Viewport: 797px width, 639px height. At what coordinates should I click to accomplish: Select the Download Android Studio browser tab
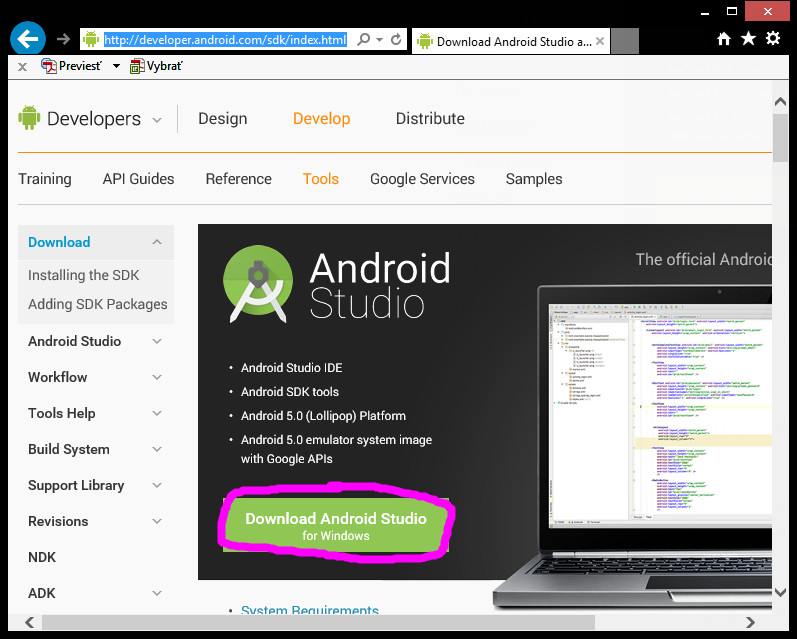pyautogui.click(x=510, y=41)
